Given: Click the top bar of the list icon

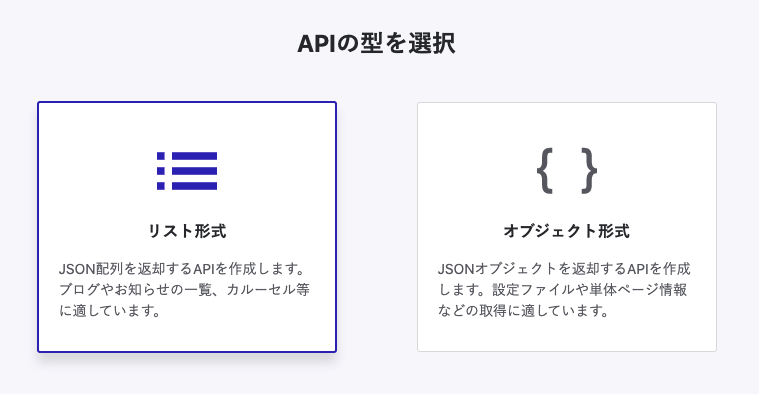Looking at the screenshot, I should coord(195,156).
